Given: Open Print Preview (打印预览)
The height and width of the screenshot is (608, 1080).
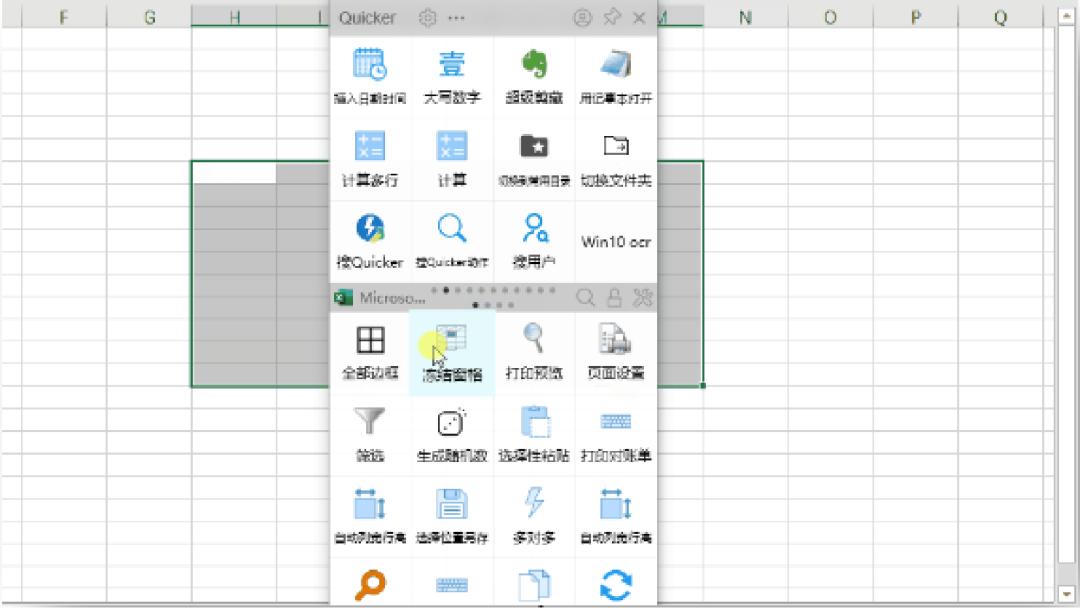Looking at the screenshot, I should (x=535, y=345).
